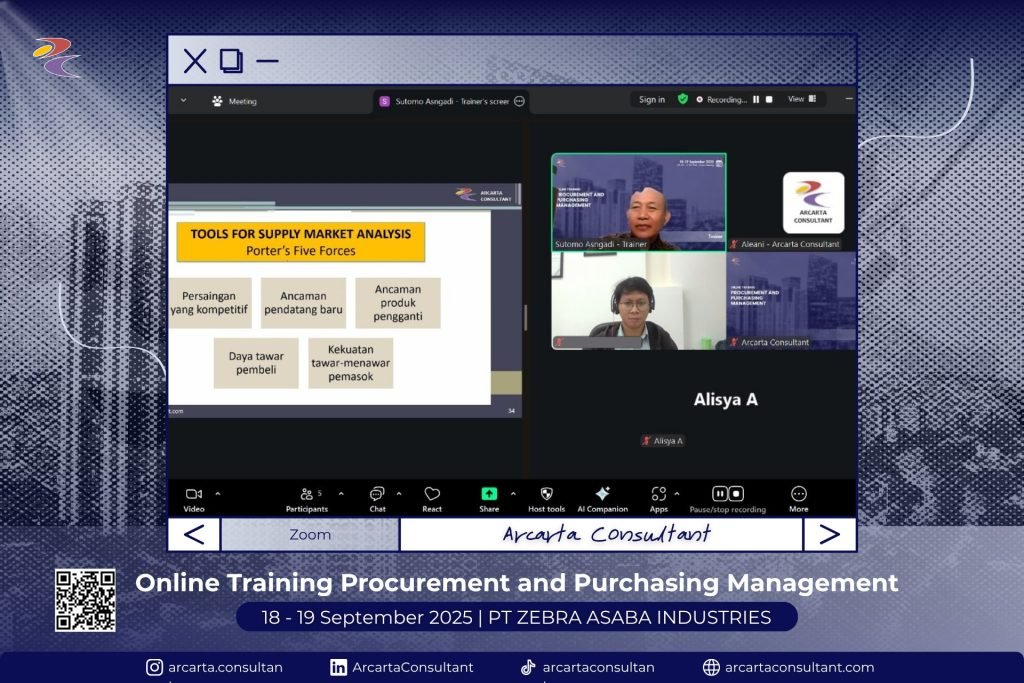Image resolution: width=1024 pixels, height=683 pixels.
Task: Click the Sign in button
Action: [x=652, y=99]
